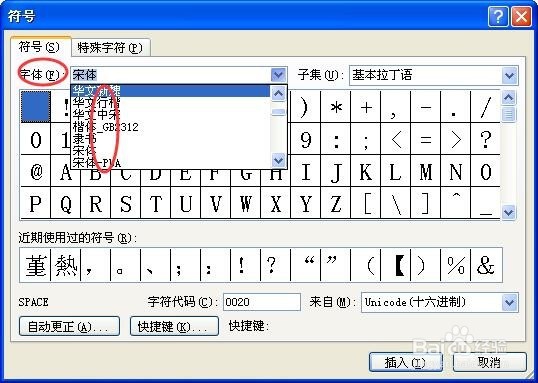Pick recently used character 熱
This screenshot has width=538, height=383.
[66, 265]
